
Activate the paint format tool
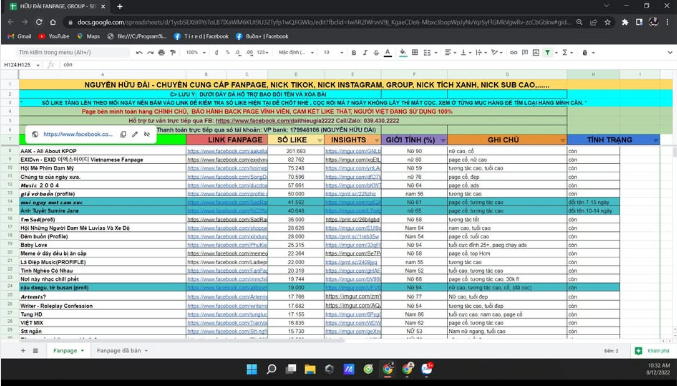pyautogui.click(x=173, y=52)
